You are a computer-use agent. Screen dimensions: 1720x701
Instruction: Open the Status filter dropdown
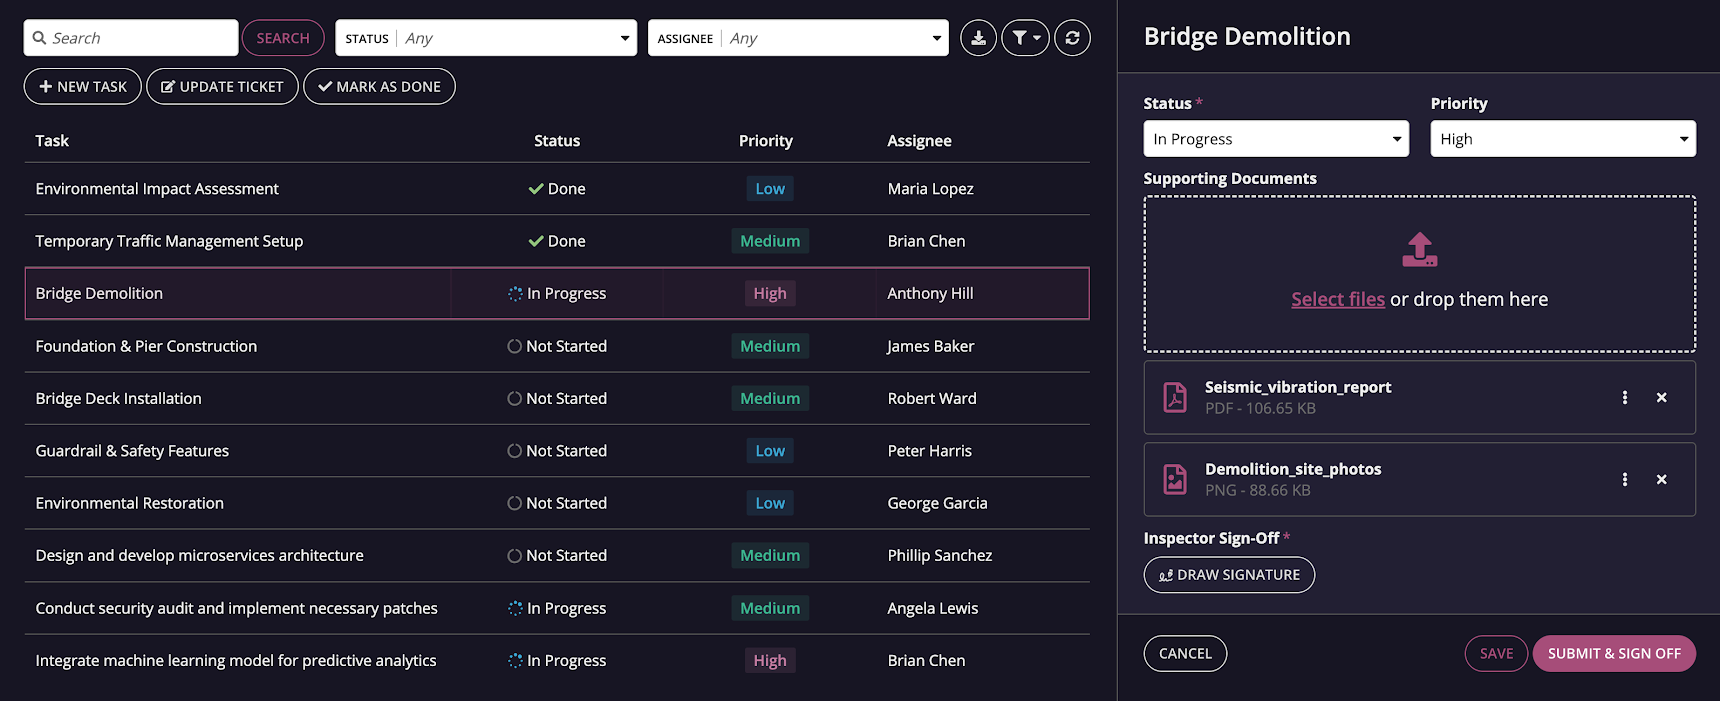coord(486,38)
